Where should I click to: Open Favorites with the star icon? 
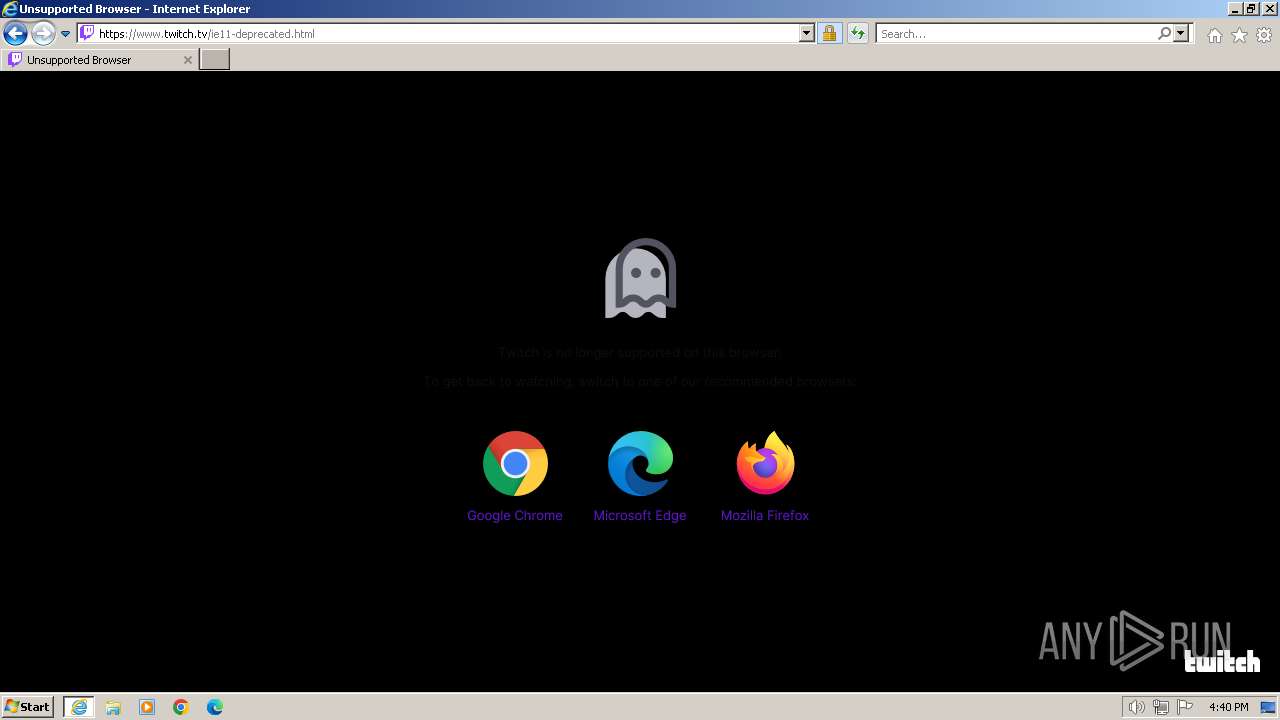pyautogui.click(x=1239, y=35)
